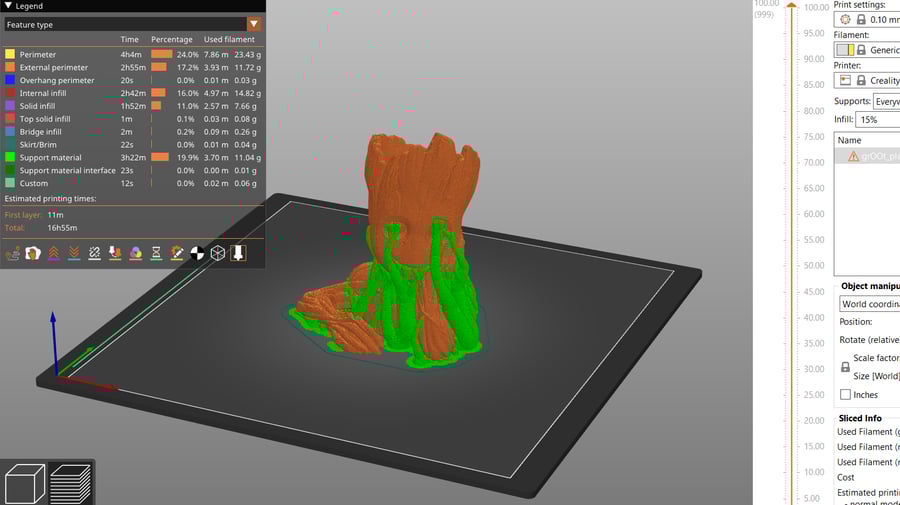This screenshot has height=505, width=900.
Task: Switch to sliced layers preview view
Action: point(71,483)
